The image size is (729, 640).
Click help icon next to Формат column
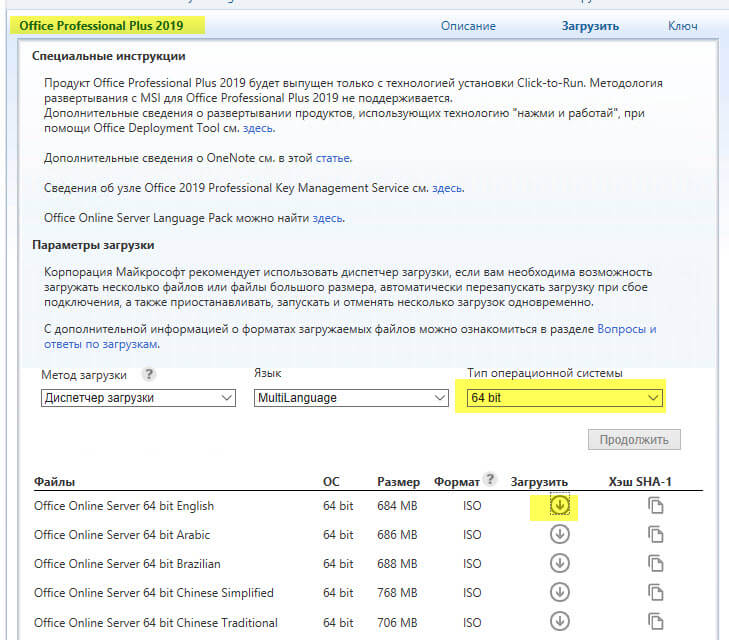click(490, 480)
